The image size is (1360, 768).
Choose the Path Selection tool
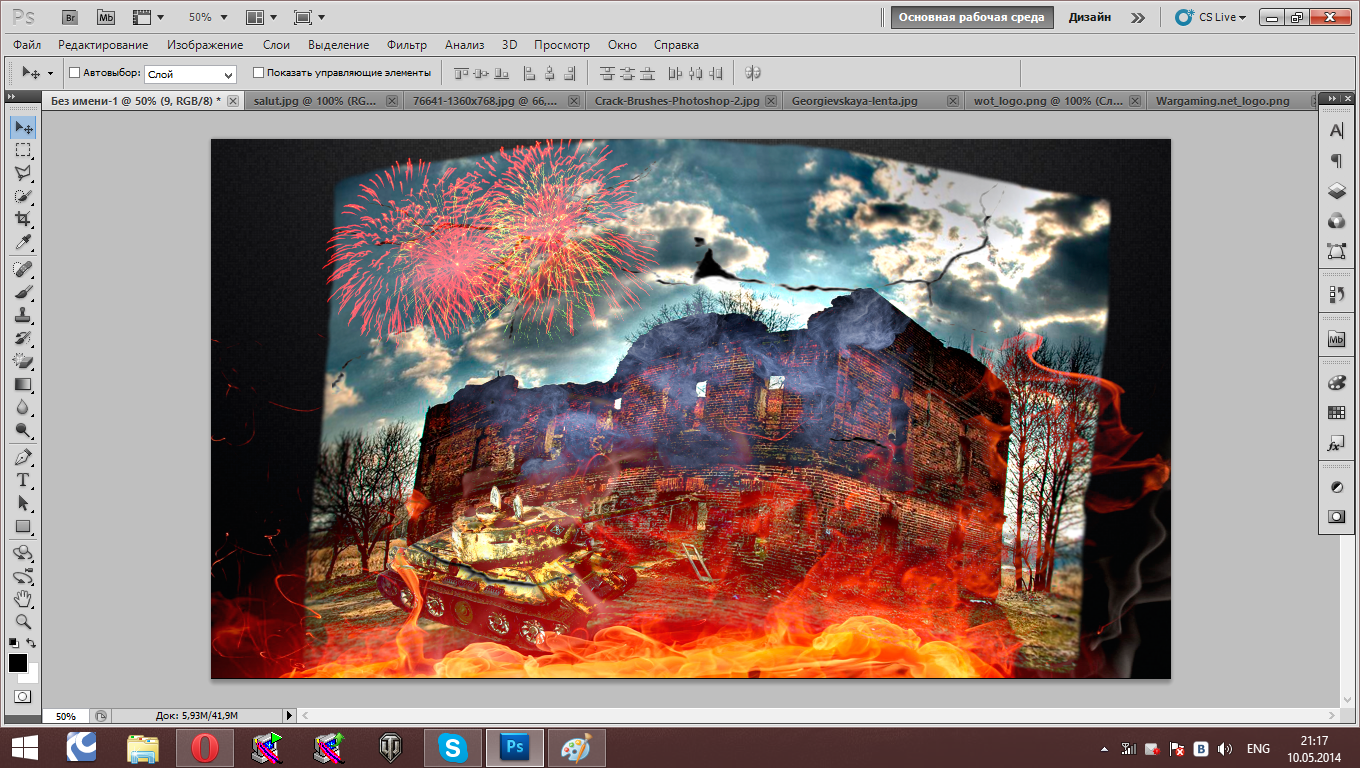tap(23, 503)
